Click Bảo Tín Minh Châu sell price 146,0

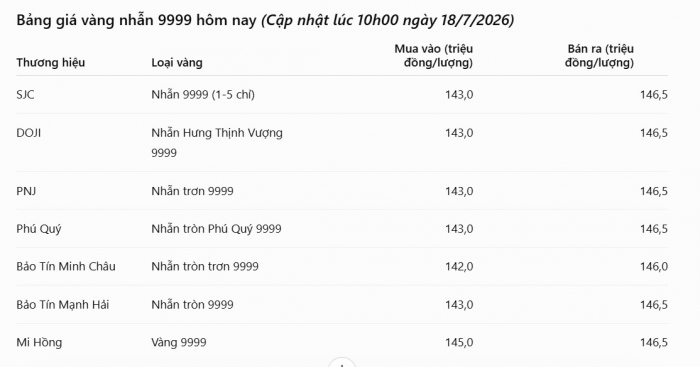[654, 267]
